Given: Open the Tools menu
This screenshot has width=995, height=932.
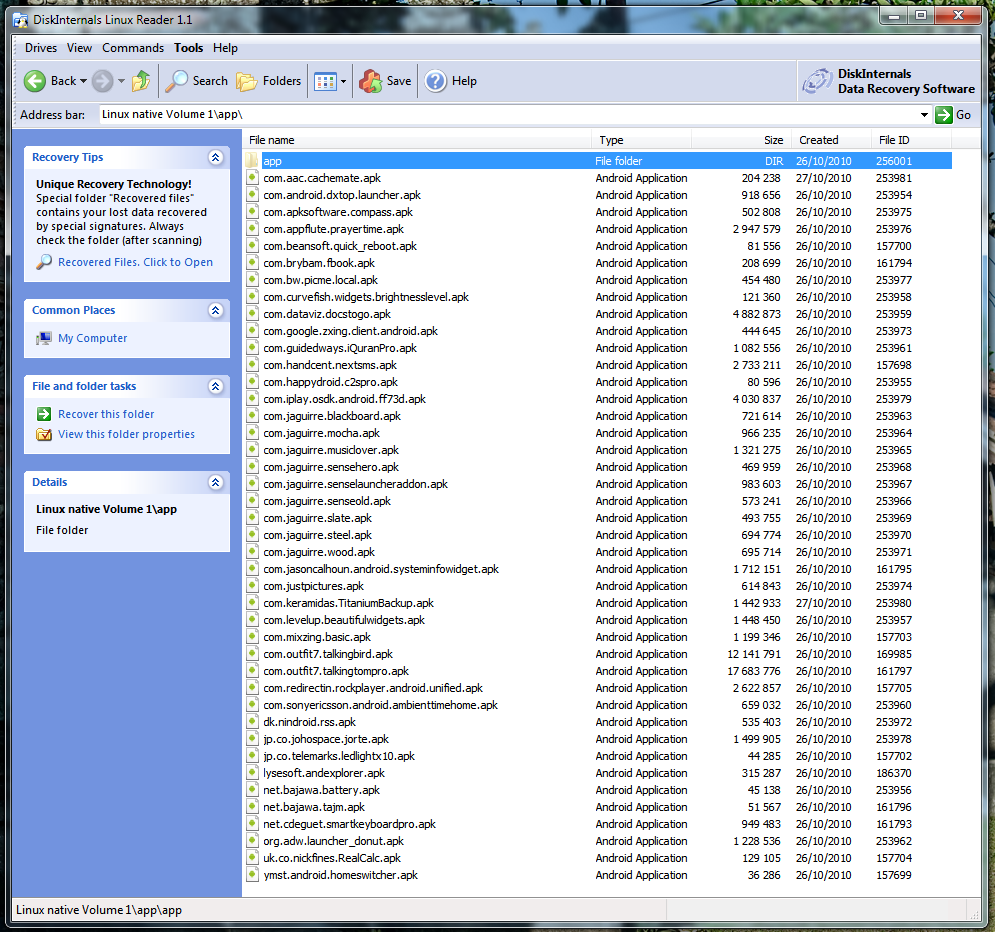Looking at the screenshot, I should 188,48.
